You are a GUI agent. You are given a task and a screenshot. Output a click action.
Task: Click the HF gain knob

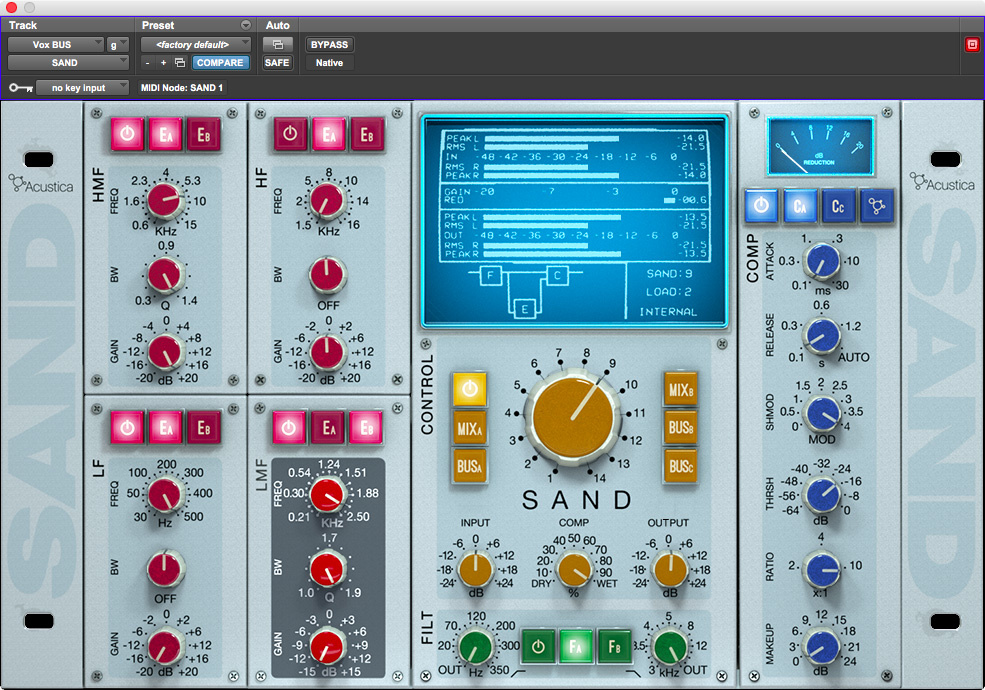pos(327,353)
